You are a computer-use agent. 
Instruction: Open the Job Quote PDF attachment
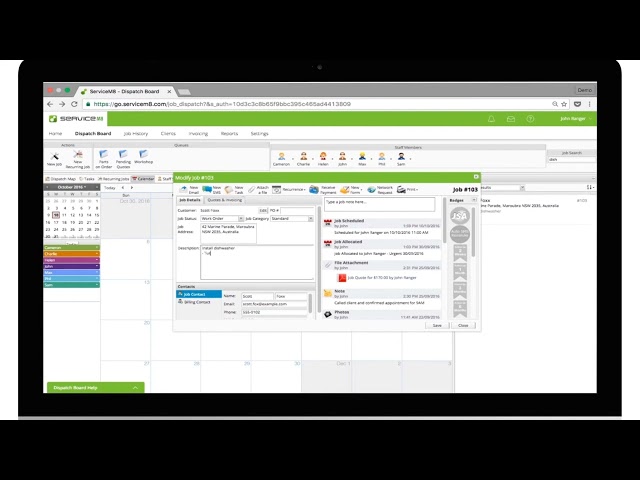377,278
